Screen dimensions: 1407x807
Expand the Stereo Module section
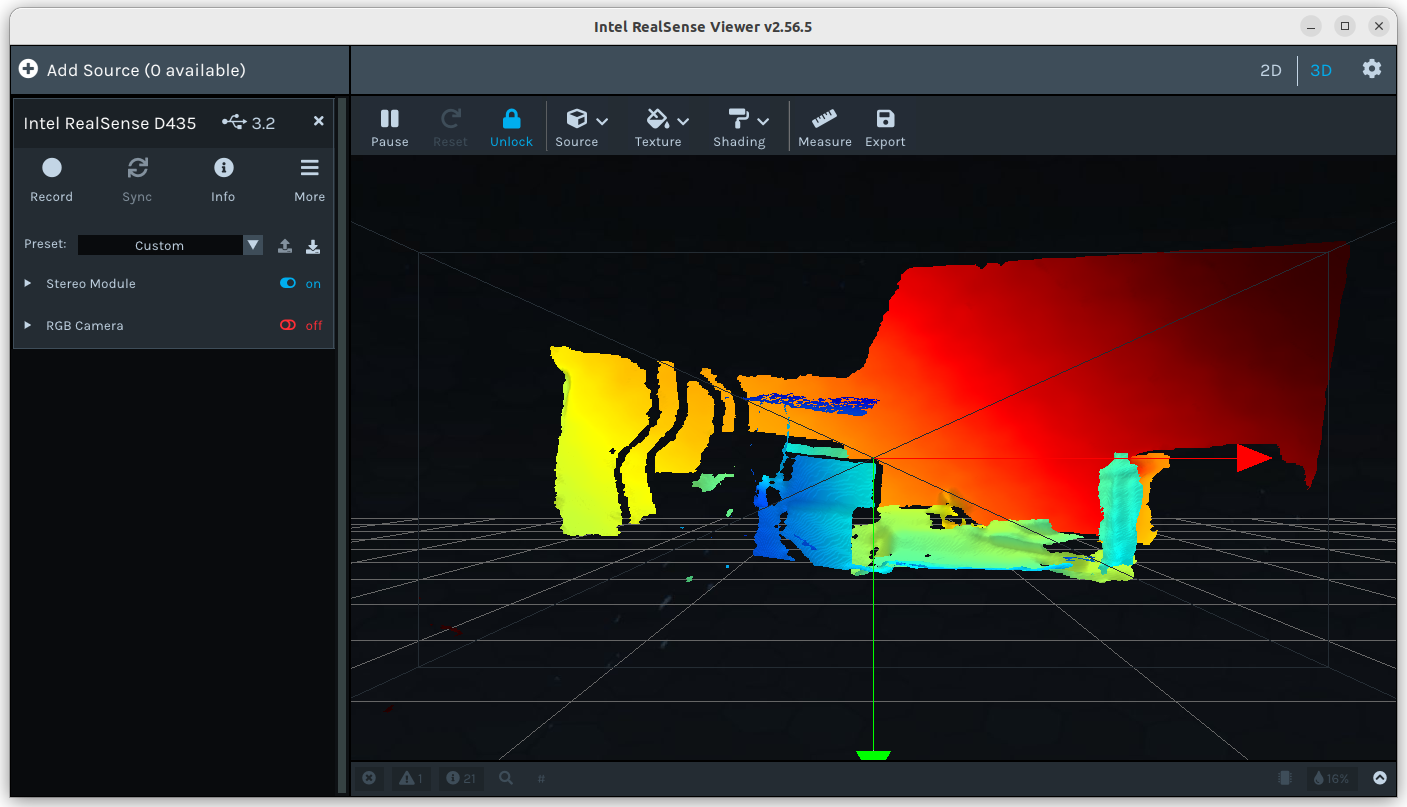28,284
